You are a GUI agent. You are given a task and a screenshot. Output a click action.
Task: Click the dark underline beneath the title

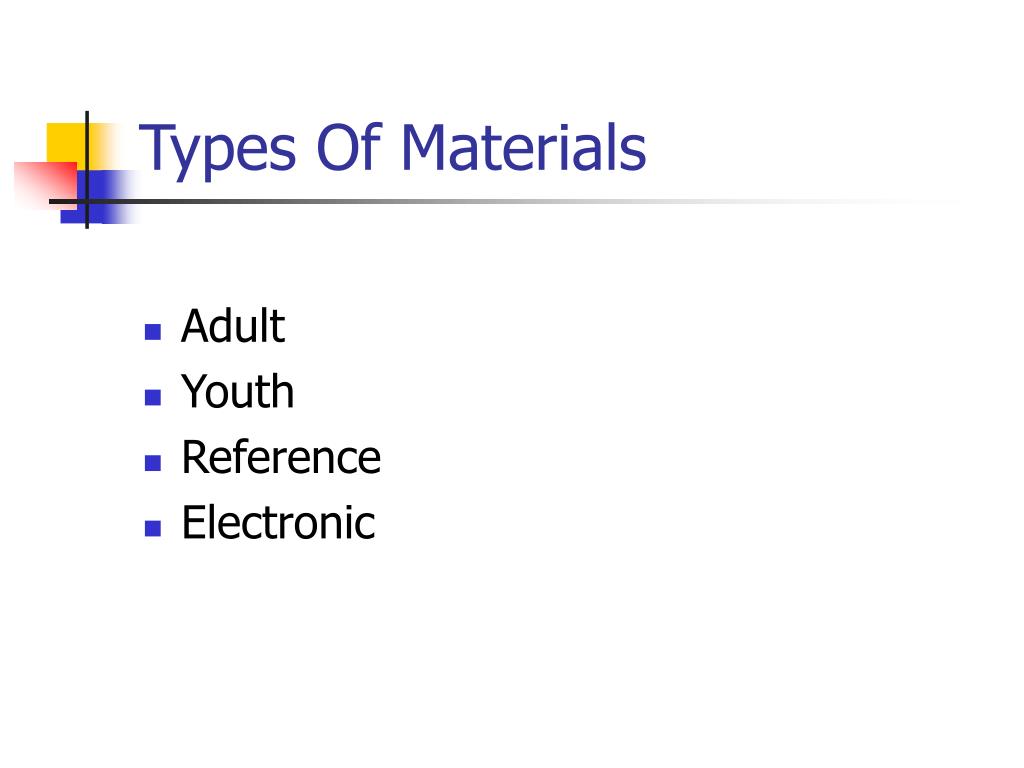coord(457,201)
